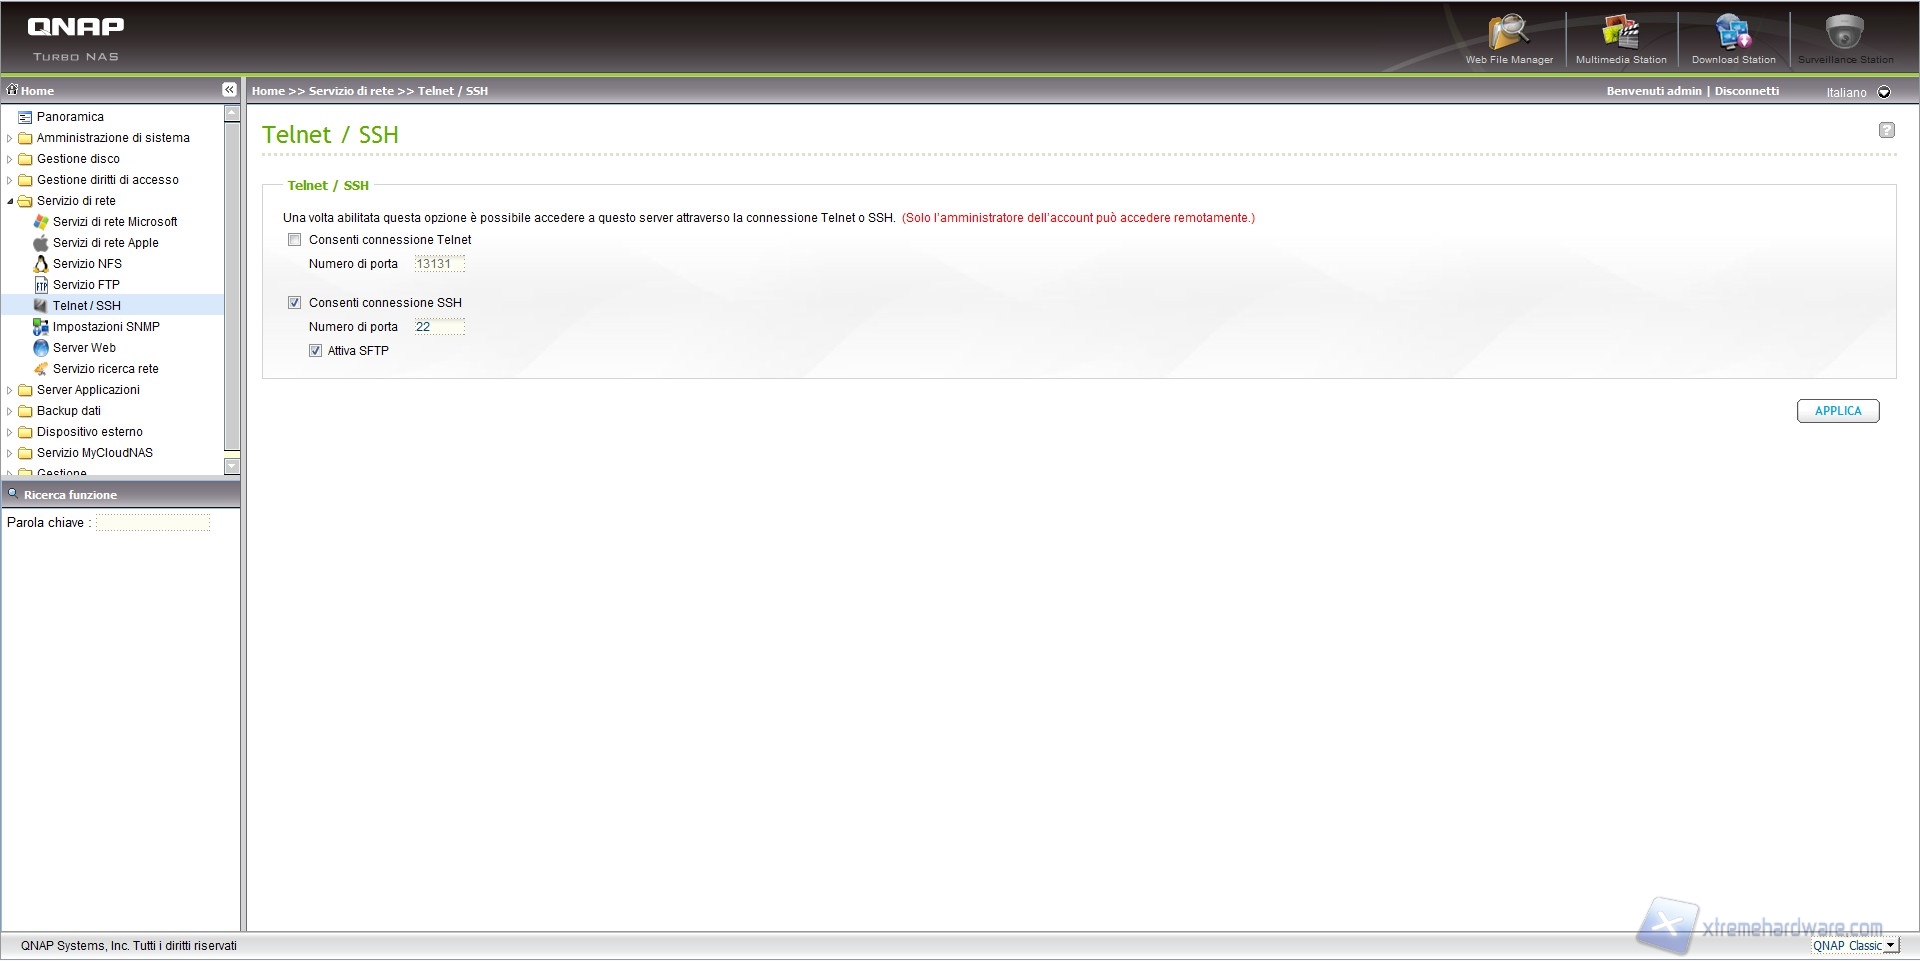Select Panoramica in navigation tree

(x=70, y=117)
